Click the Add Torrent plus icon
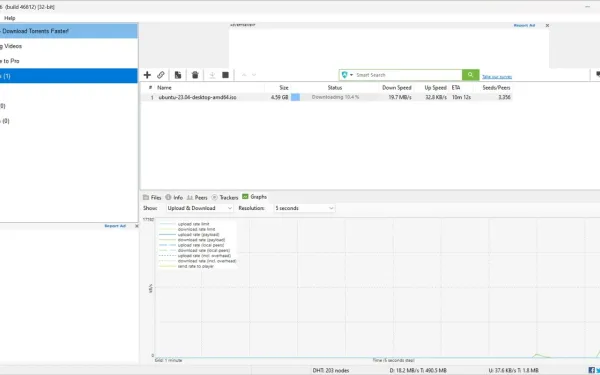600x375 pixels. (147, 75)
